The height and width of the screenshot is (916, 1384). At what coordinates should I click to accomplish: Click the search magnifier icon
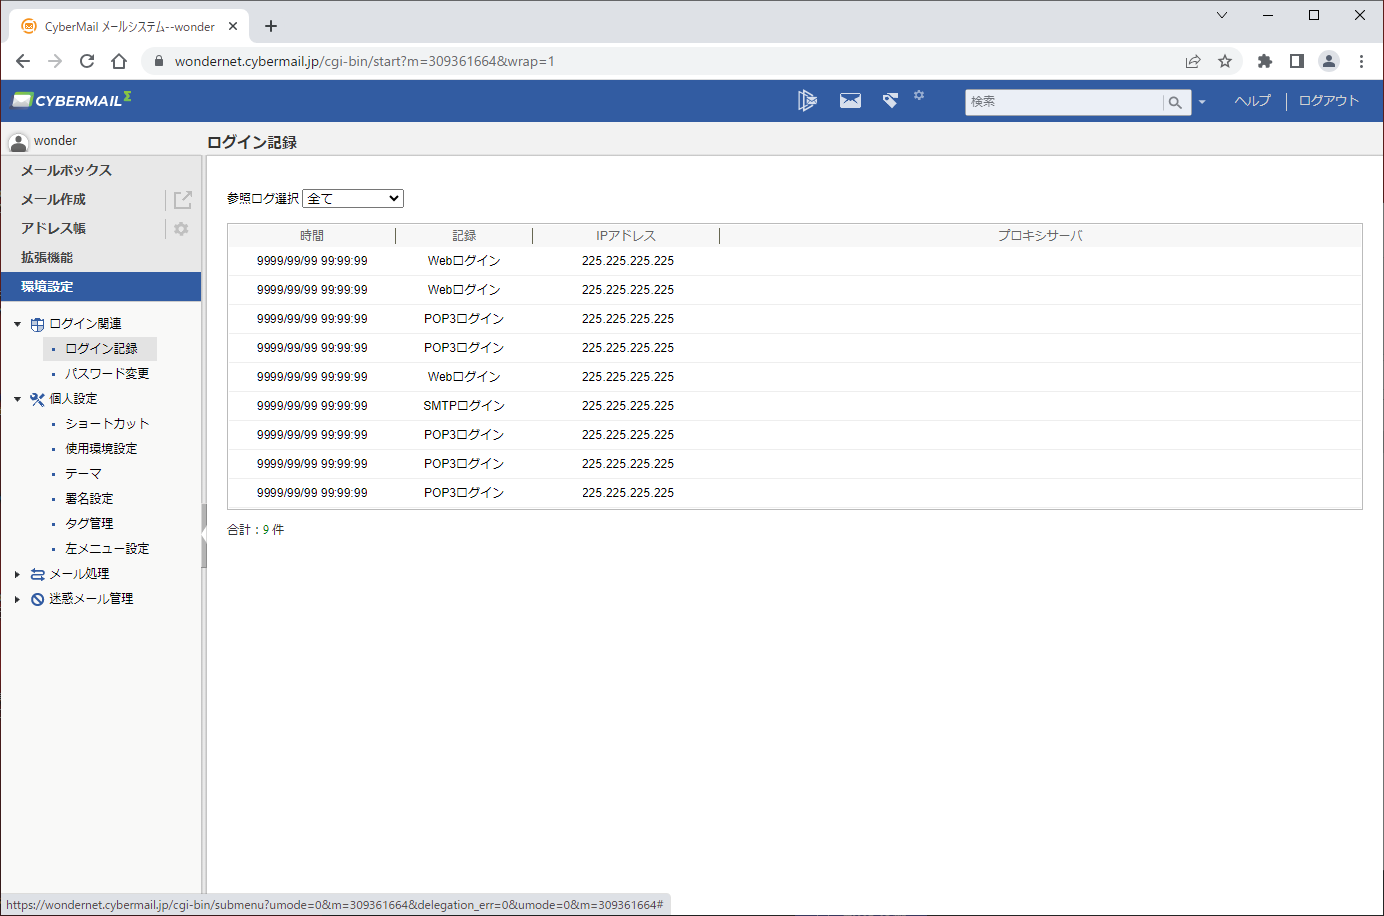click(1175, 102)
